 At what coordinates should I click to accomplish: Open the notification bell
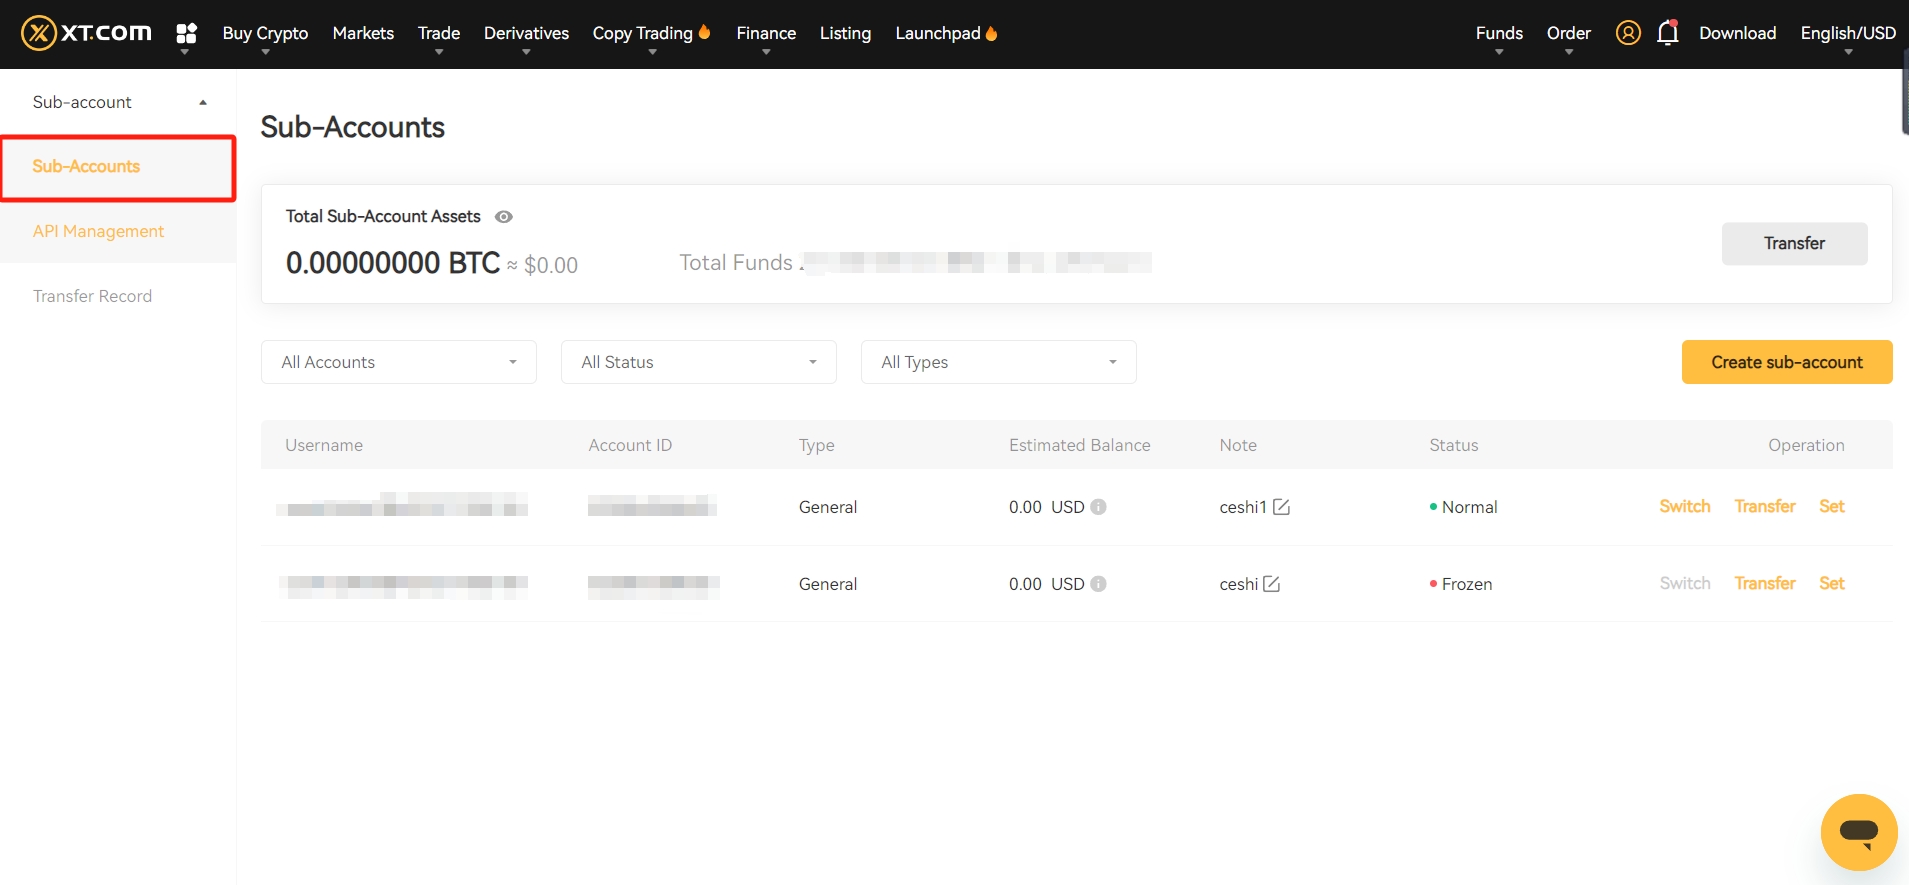1667,33
